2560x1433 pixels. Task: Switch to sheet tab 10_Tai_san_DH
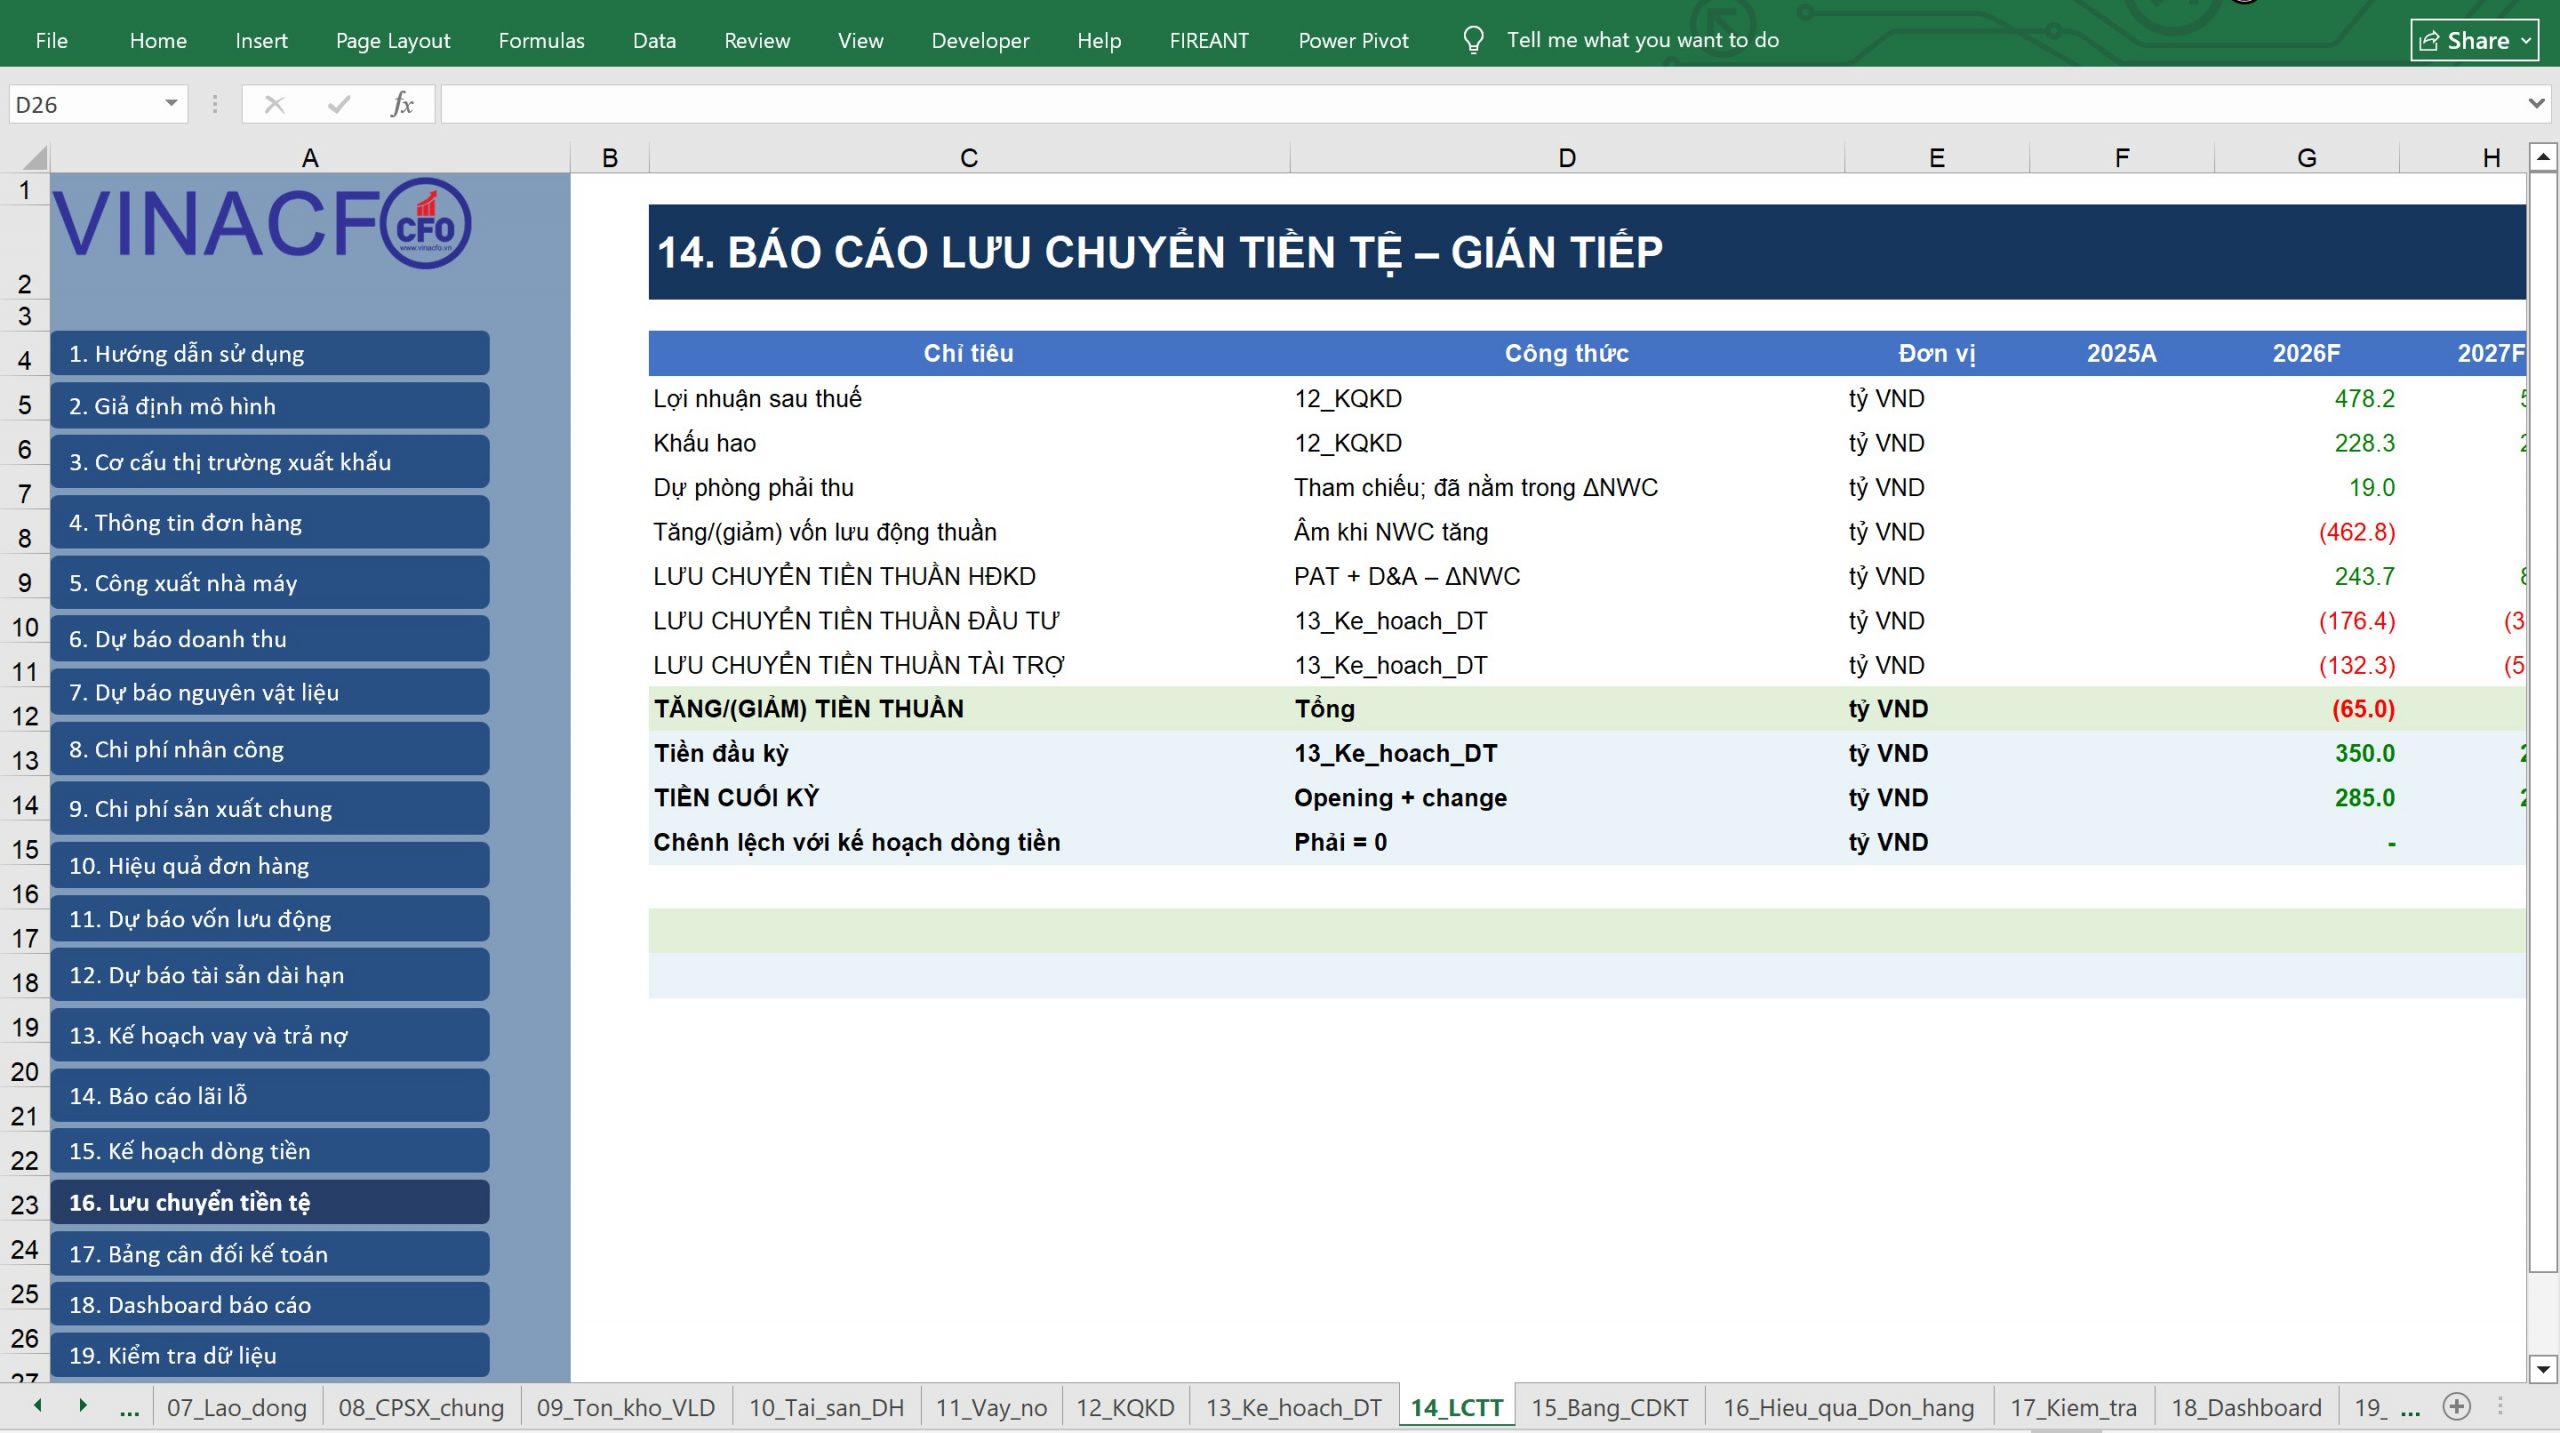click(x=826, y=1407)
